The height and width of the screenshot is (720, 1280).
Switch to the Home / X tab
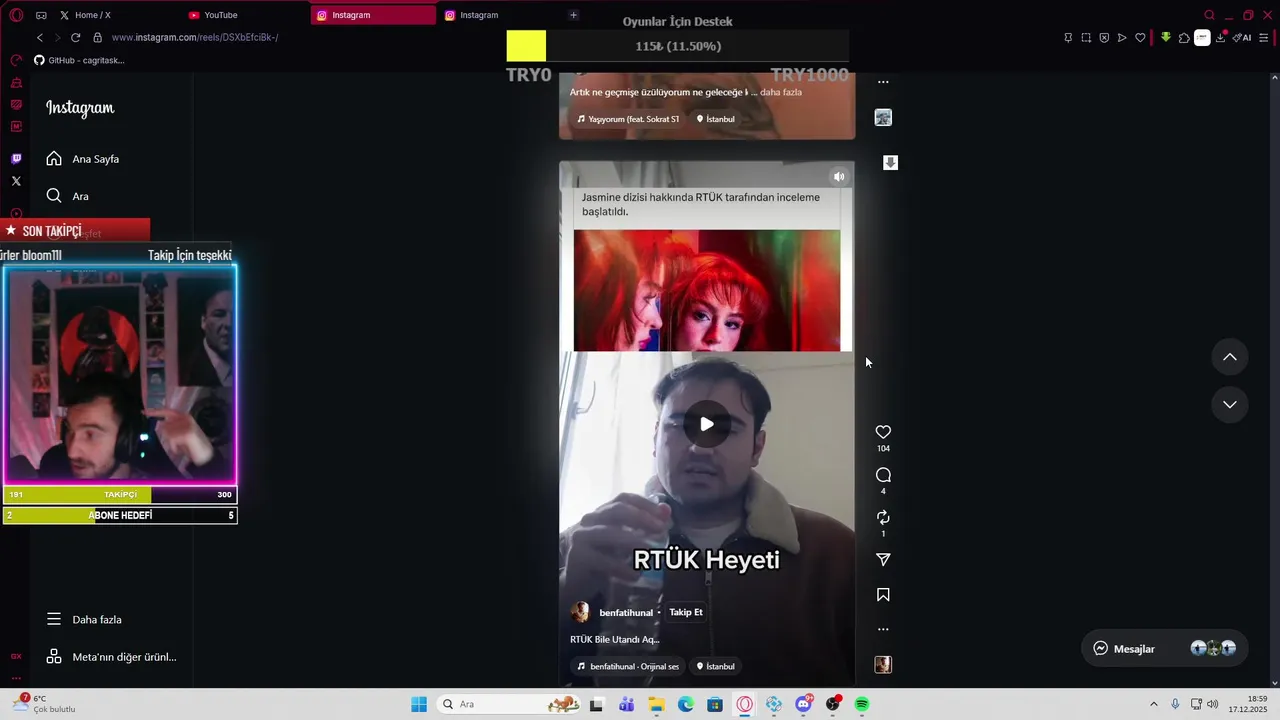117,15
